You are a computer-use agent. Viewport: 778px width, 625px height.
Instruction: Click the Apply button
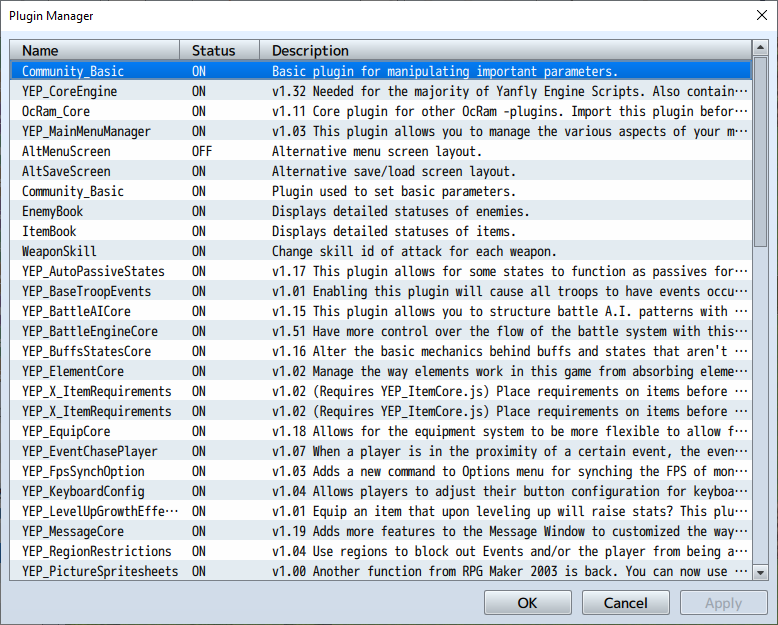coord(723,603)
